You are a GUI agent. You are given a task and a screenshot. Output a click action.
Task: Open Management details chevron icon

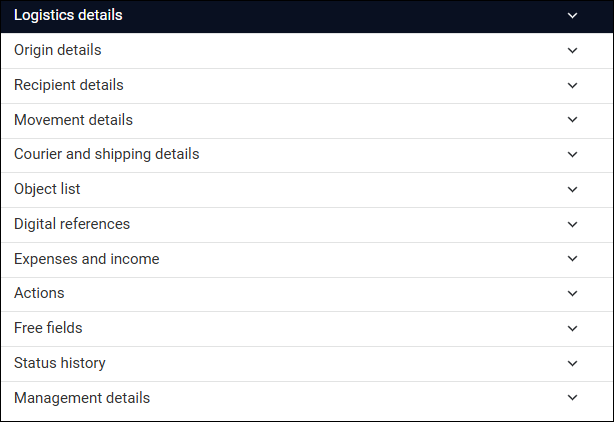click(572, 398)
